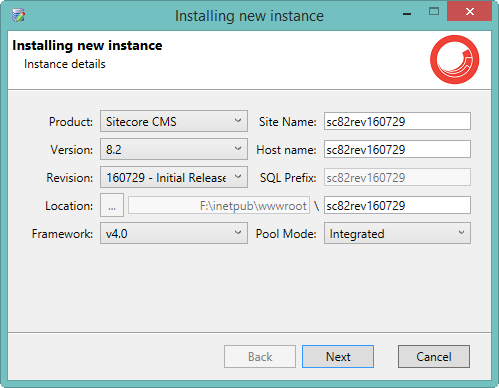Click the Framework: label
The image size is (499, 388).
pos(62,234)
